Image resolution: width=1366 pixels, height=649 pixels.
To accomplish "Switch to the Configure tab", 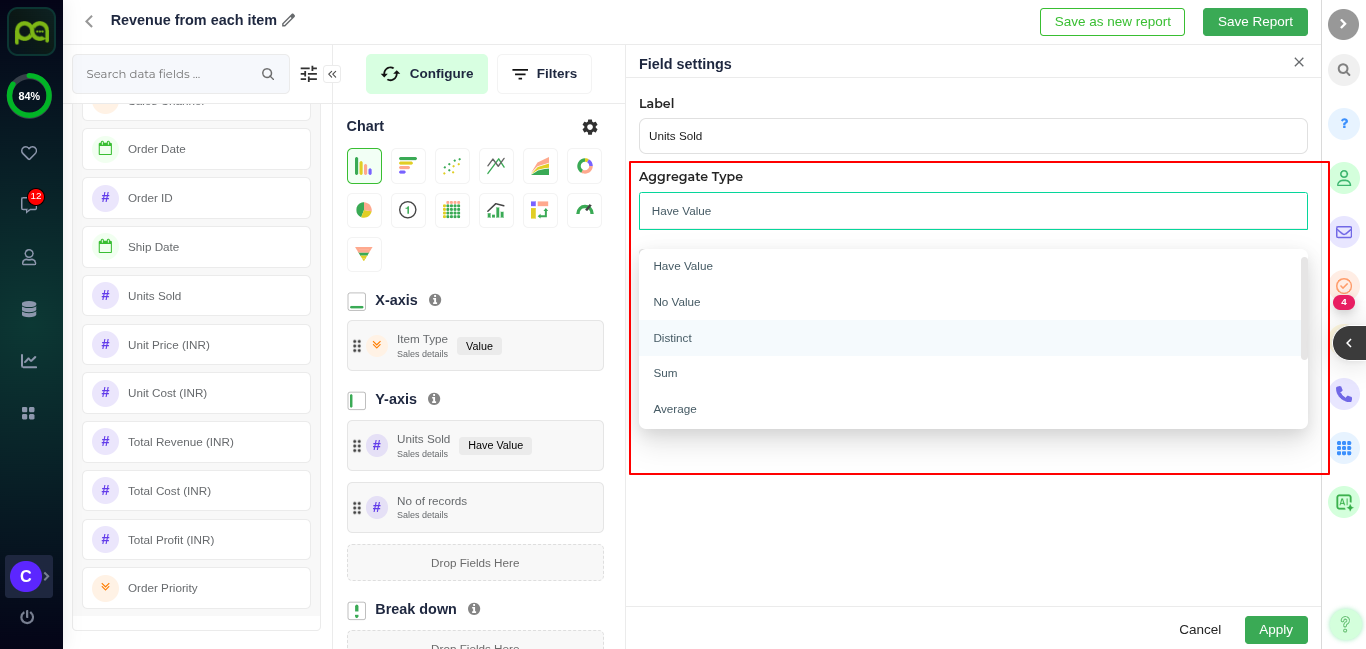I will [x=427, y=74].
